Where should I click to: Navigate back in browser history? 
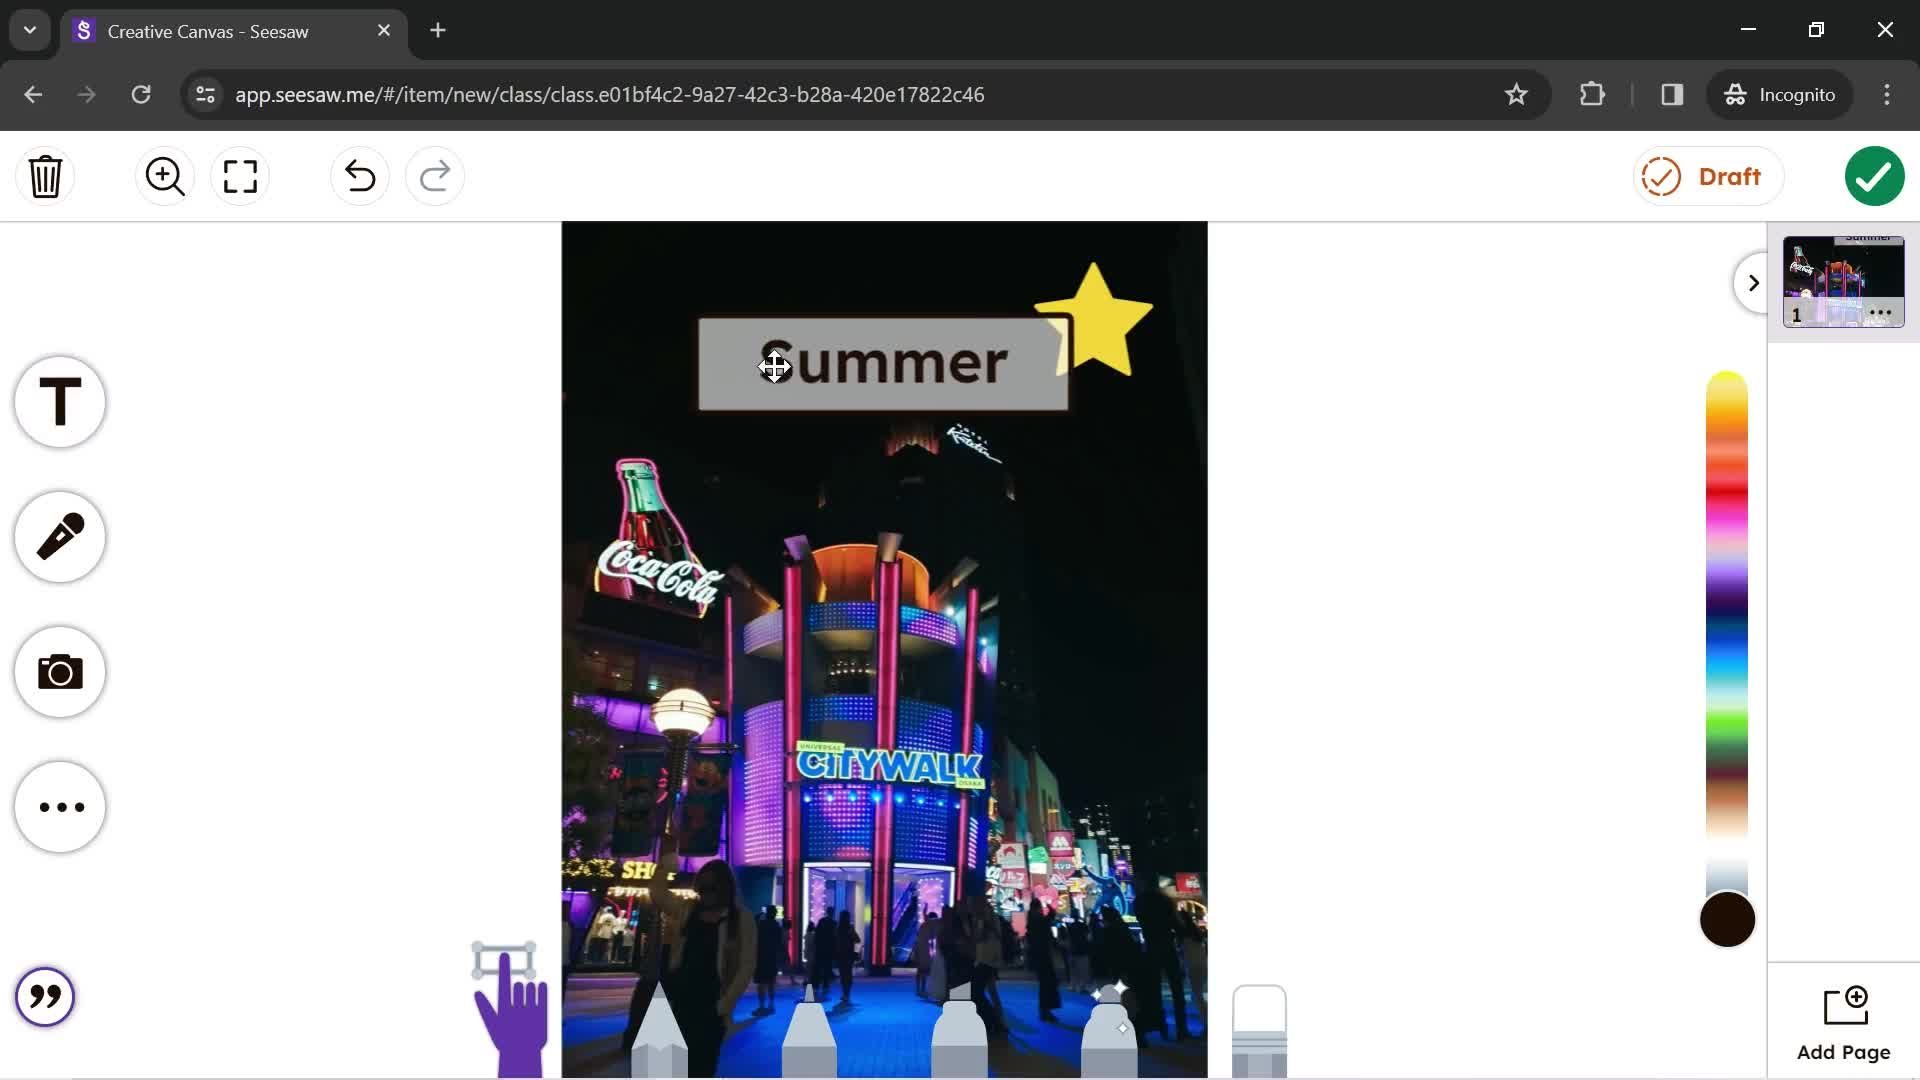[33, 94]
